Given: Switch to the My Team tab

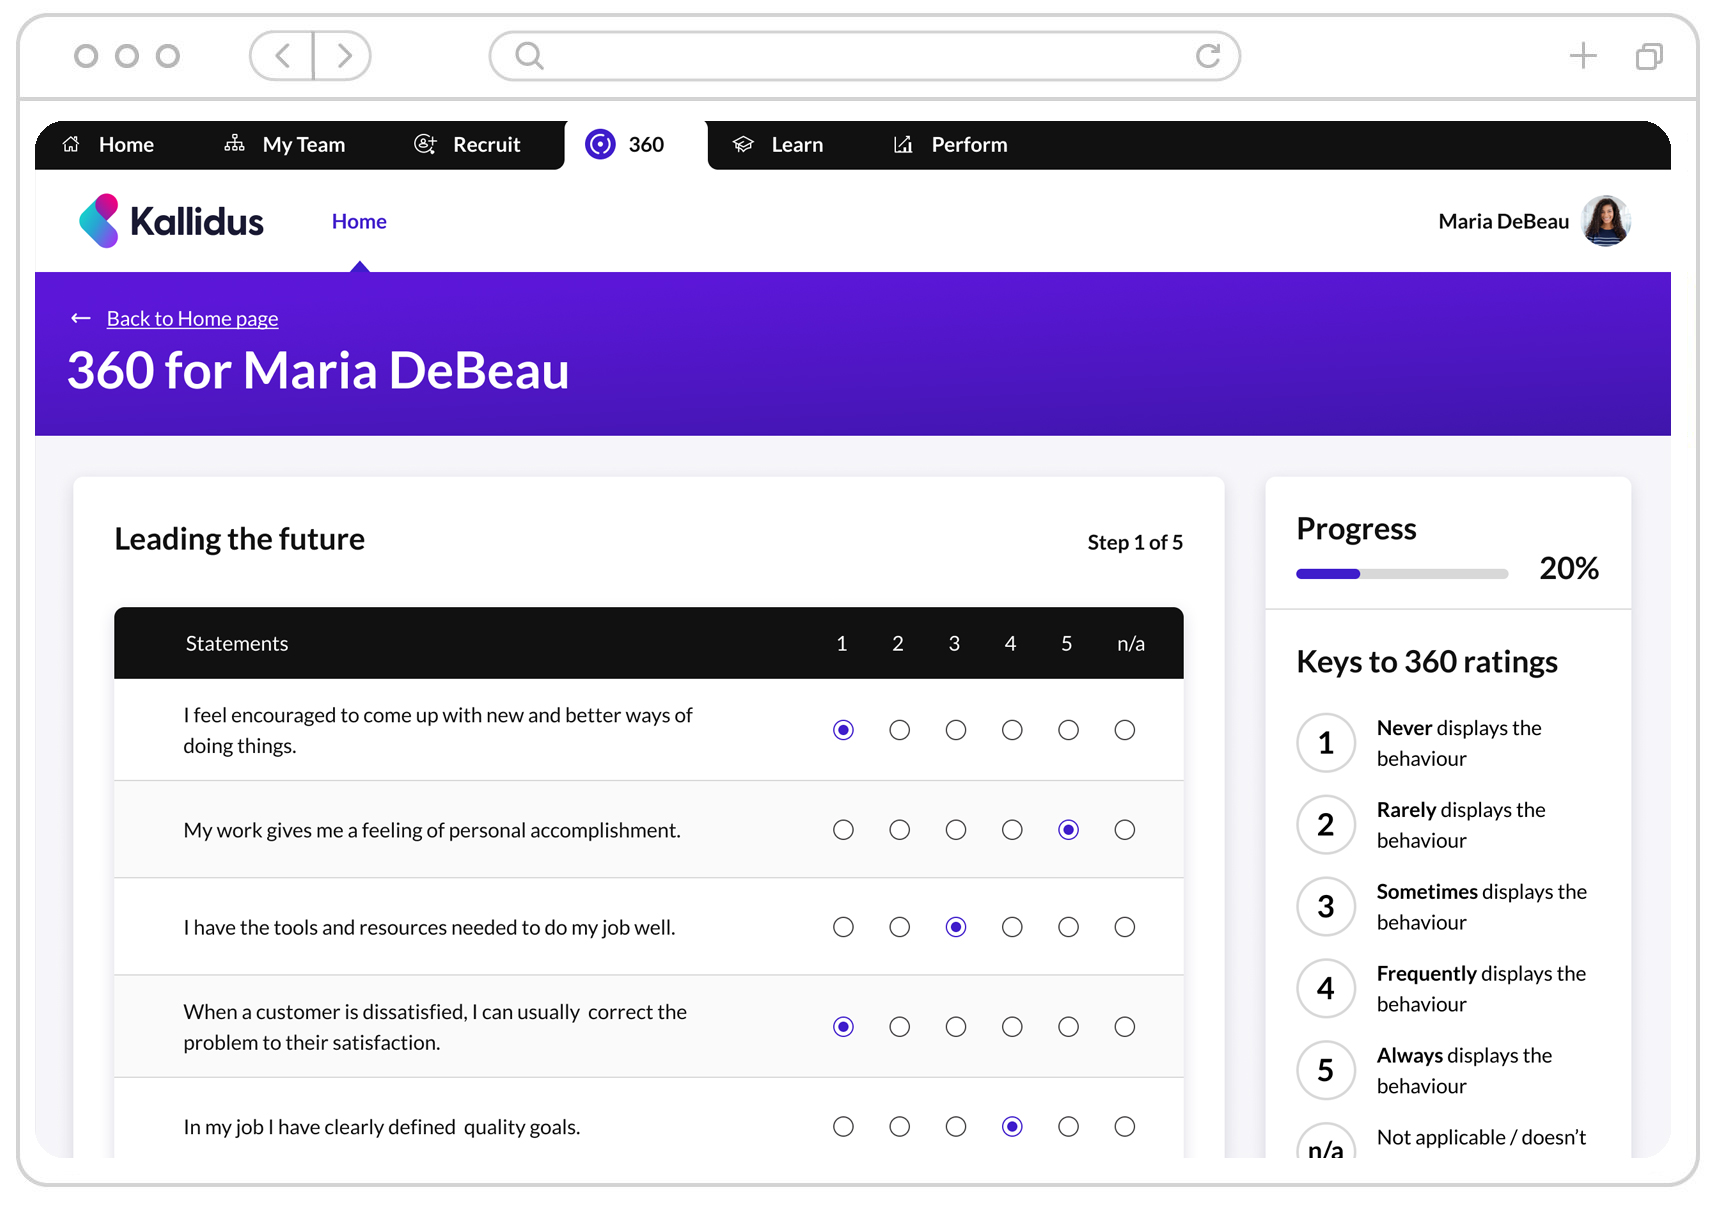Looking at the screenshot, I should click(x=285, y=144).
